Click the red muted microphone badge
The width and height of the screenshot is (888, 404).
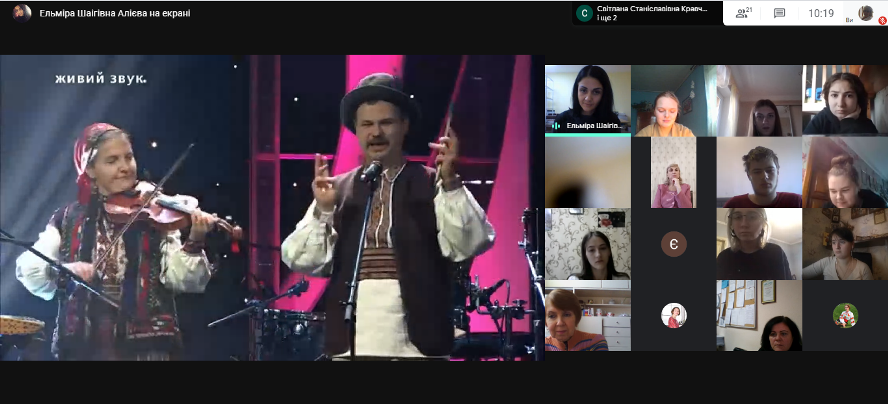tap(882, 21)
